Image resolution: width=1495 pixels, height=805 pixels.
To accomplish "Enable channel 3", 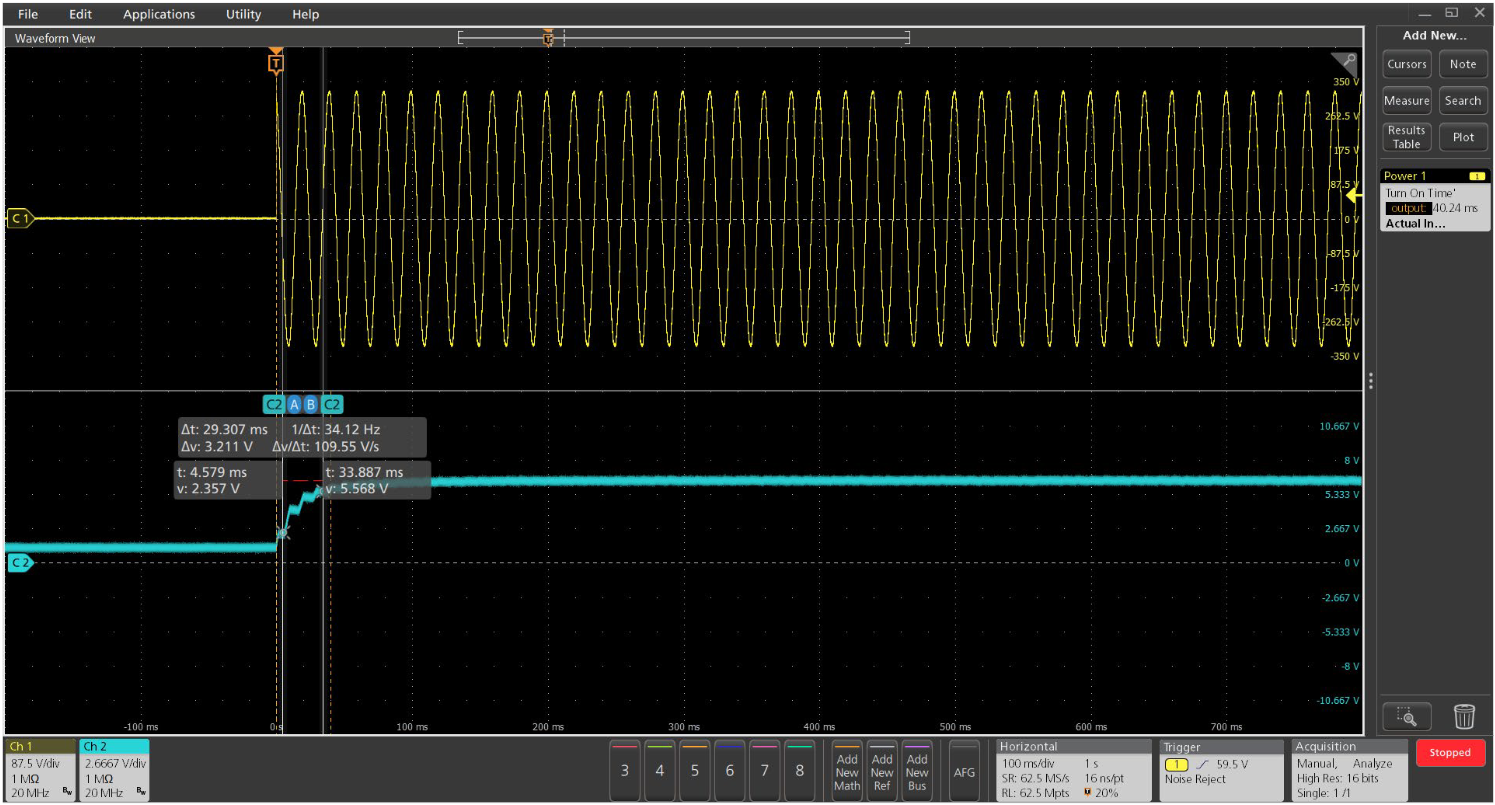I will 624,771.
